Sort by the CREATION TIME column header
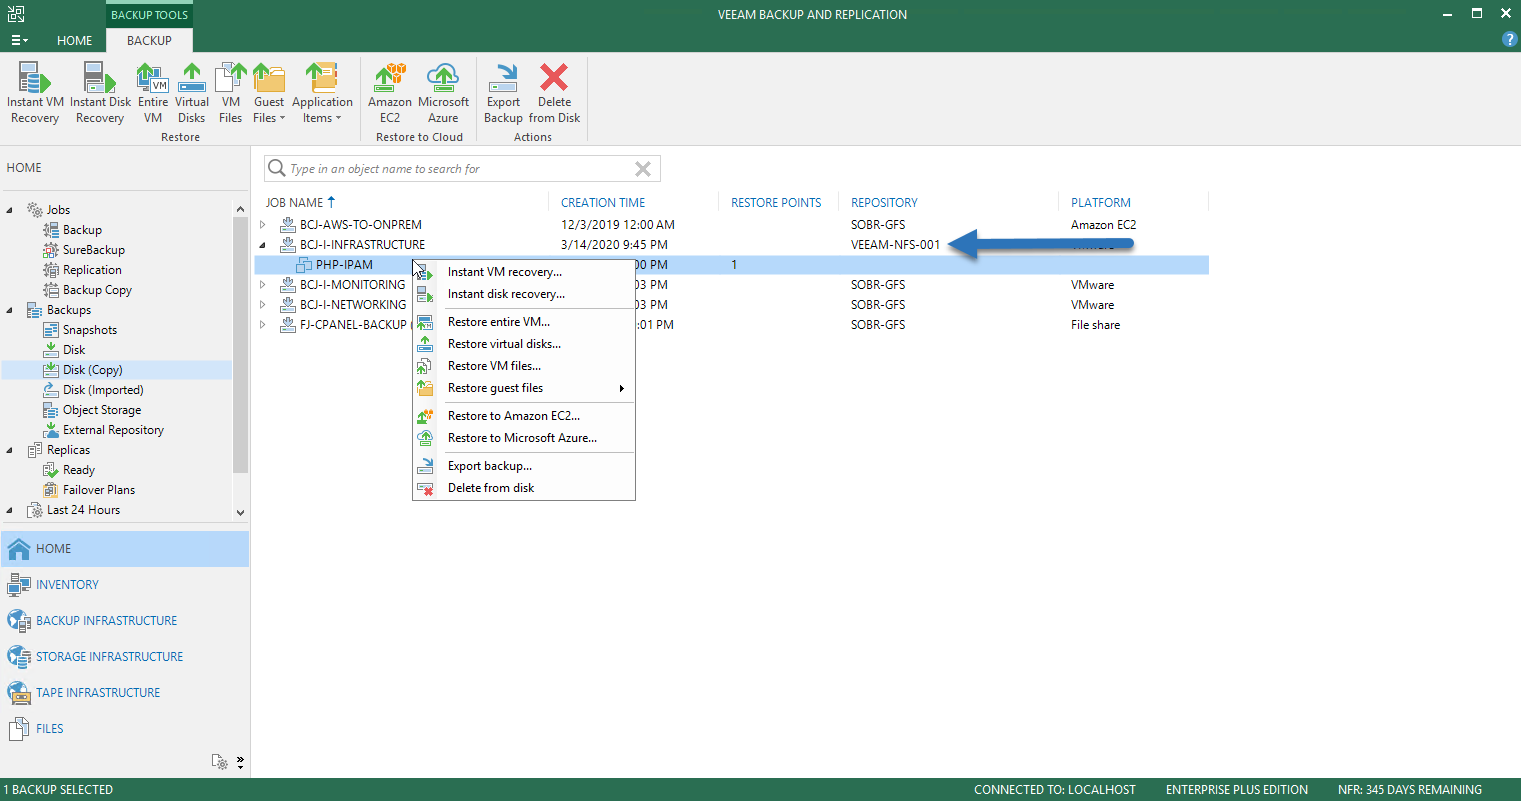The width and height of the screenshot is (1521, 801). pos(603,202)
